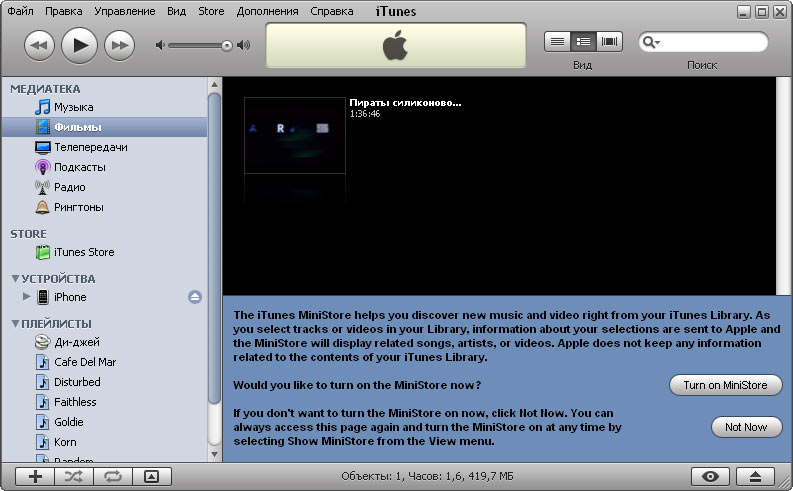Select the Фильмы film icon
The width and height of the screenshot is (793, 491).
42,127
